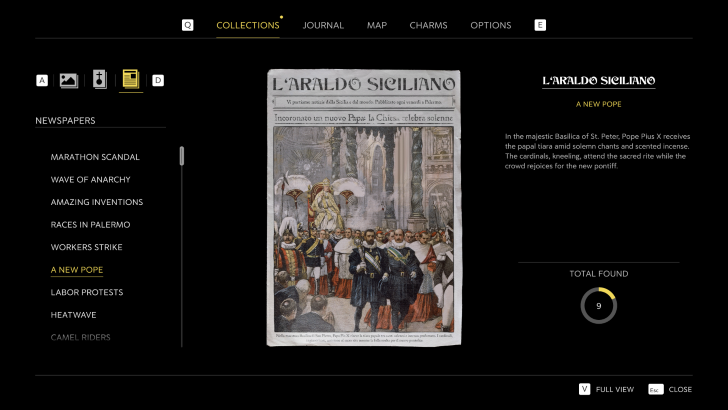Choose the Races in Palermo entry
Screen dimensions: 728x410
(x=90, y=225)
